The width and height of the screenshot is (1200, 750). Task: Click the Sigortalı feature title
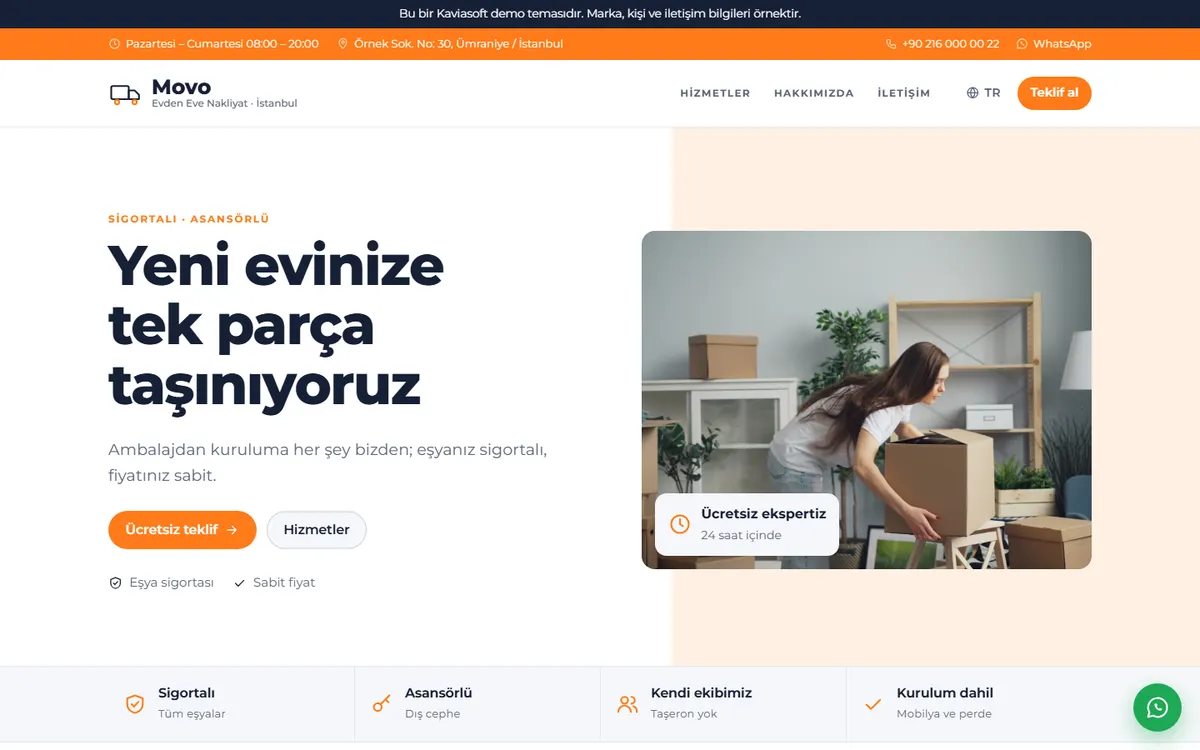[x=186, y=693]
